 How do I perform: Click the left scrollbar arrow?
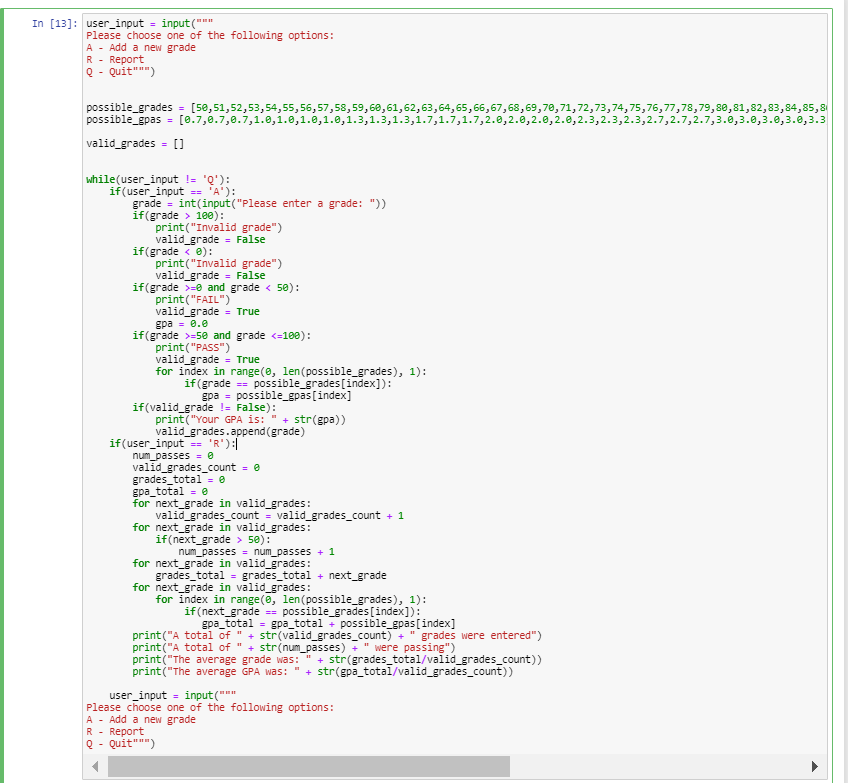tap(95, 766)
